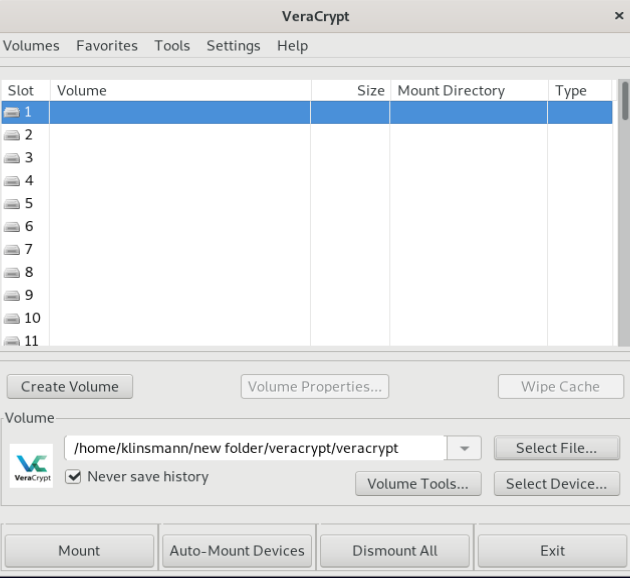Select the drive icon for slot 2
The height and width of the screenshot is (578, 630).
point(12,135)
